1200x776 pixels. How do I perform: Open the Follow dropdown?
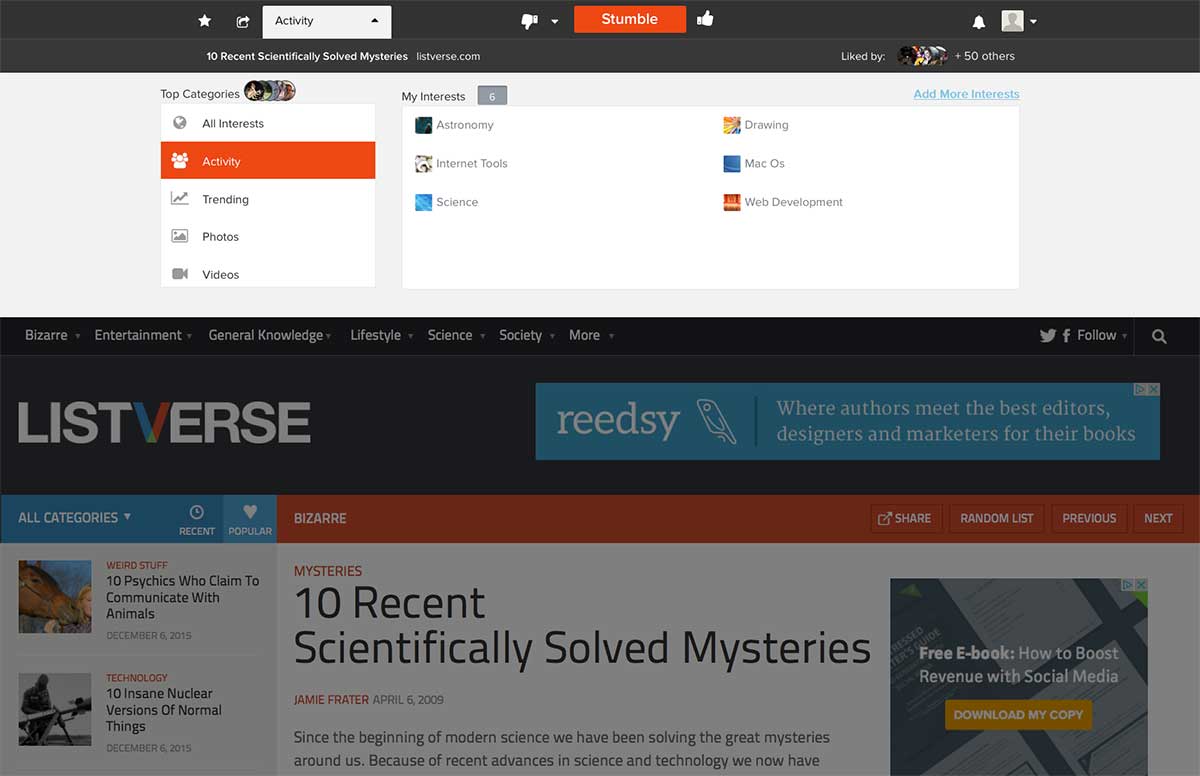(x=1102, y=336)
